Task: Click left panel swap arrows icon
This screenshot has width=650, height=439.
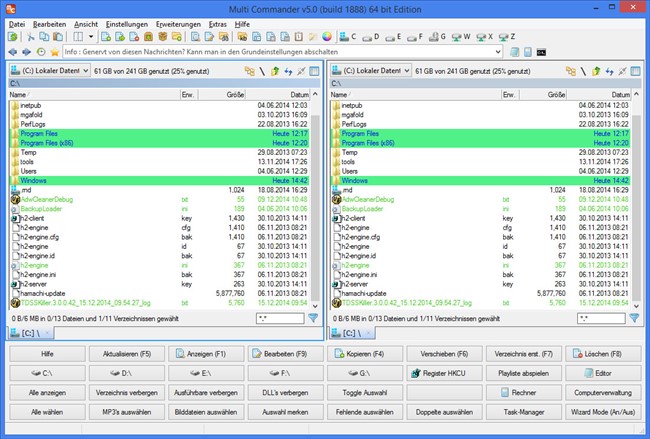Action: coord(288,71)
